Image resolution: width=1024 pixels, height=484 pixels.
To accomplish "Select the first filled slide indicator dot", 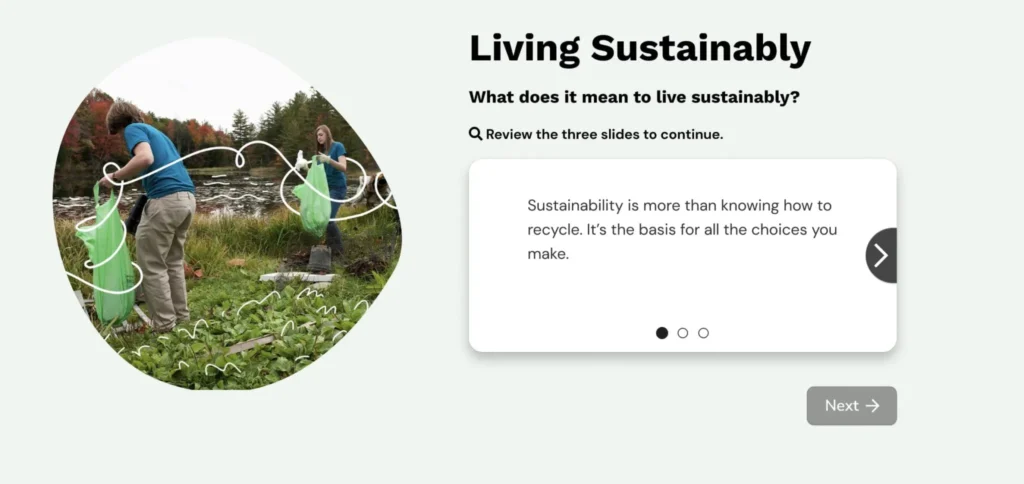I will 662,333.
